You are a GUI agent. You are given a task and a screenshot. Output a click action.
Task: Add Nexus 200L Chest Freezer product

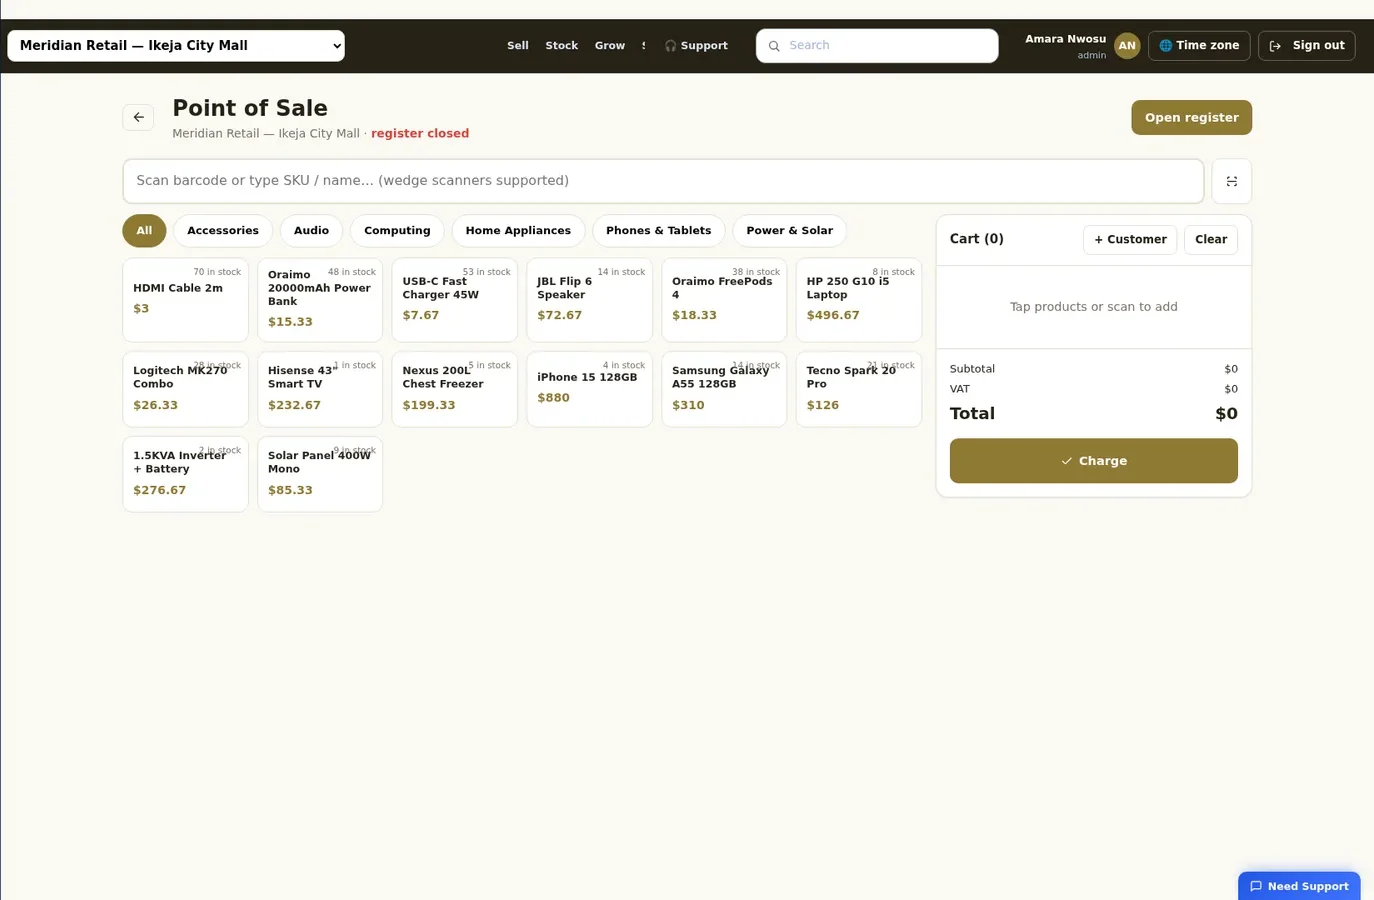[455, 389]
